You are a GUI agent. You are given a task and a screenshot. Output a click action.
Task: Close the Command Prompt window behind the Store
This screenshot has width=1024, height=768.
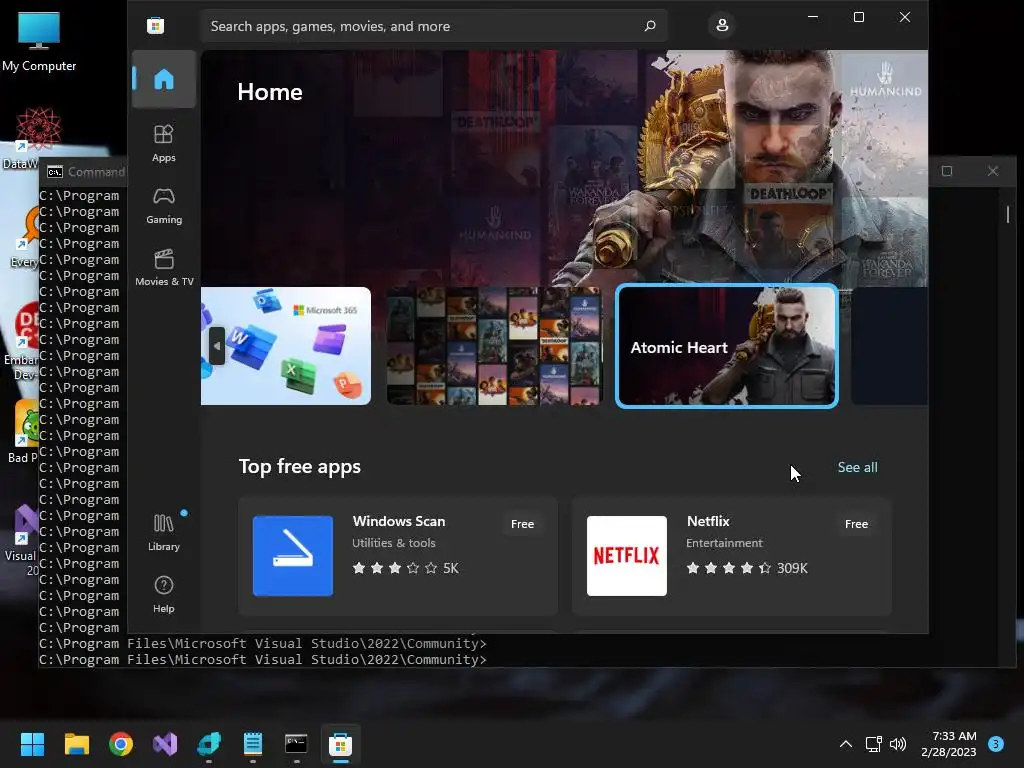[x=993, y=171]
